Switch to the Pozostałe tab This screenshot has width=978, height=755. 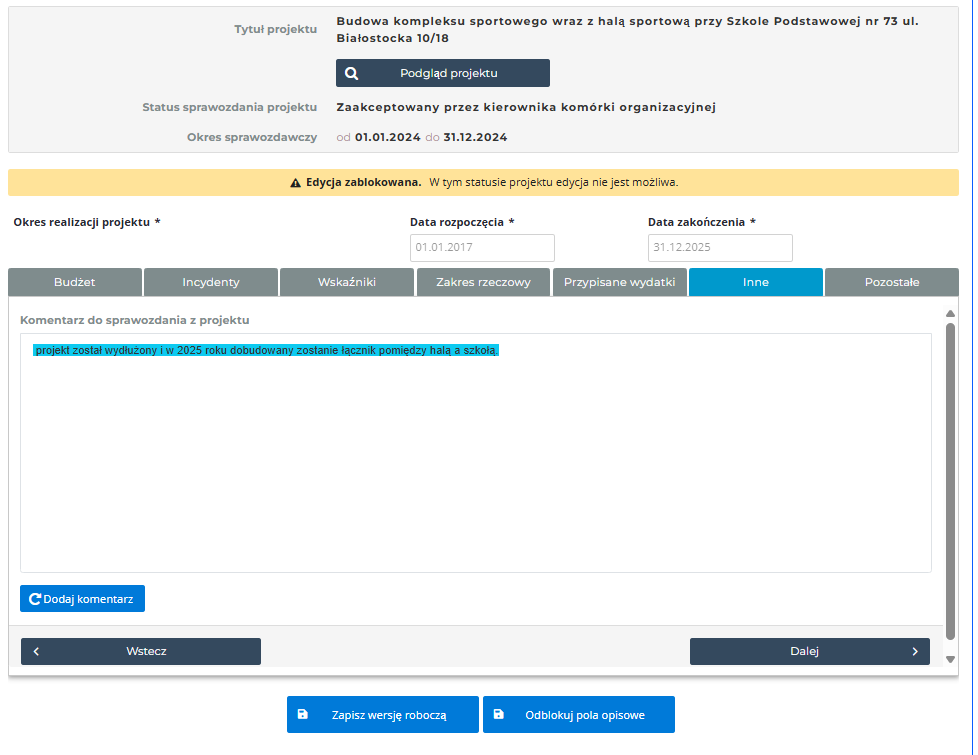pos(892,282)
